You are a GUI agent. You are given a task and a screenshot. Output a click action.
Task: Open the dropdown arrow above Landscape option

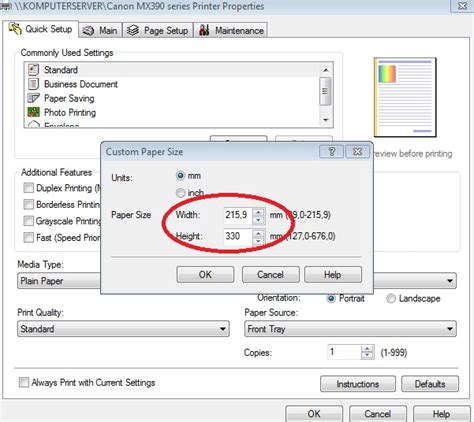tap(450, 281)
